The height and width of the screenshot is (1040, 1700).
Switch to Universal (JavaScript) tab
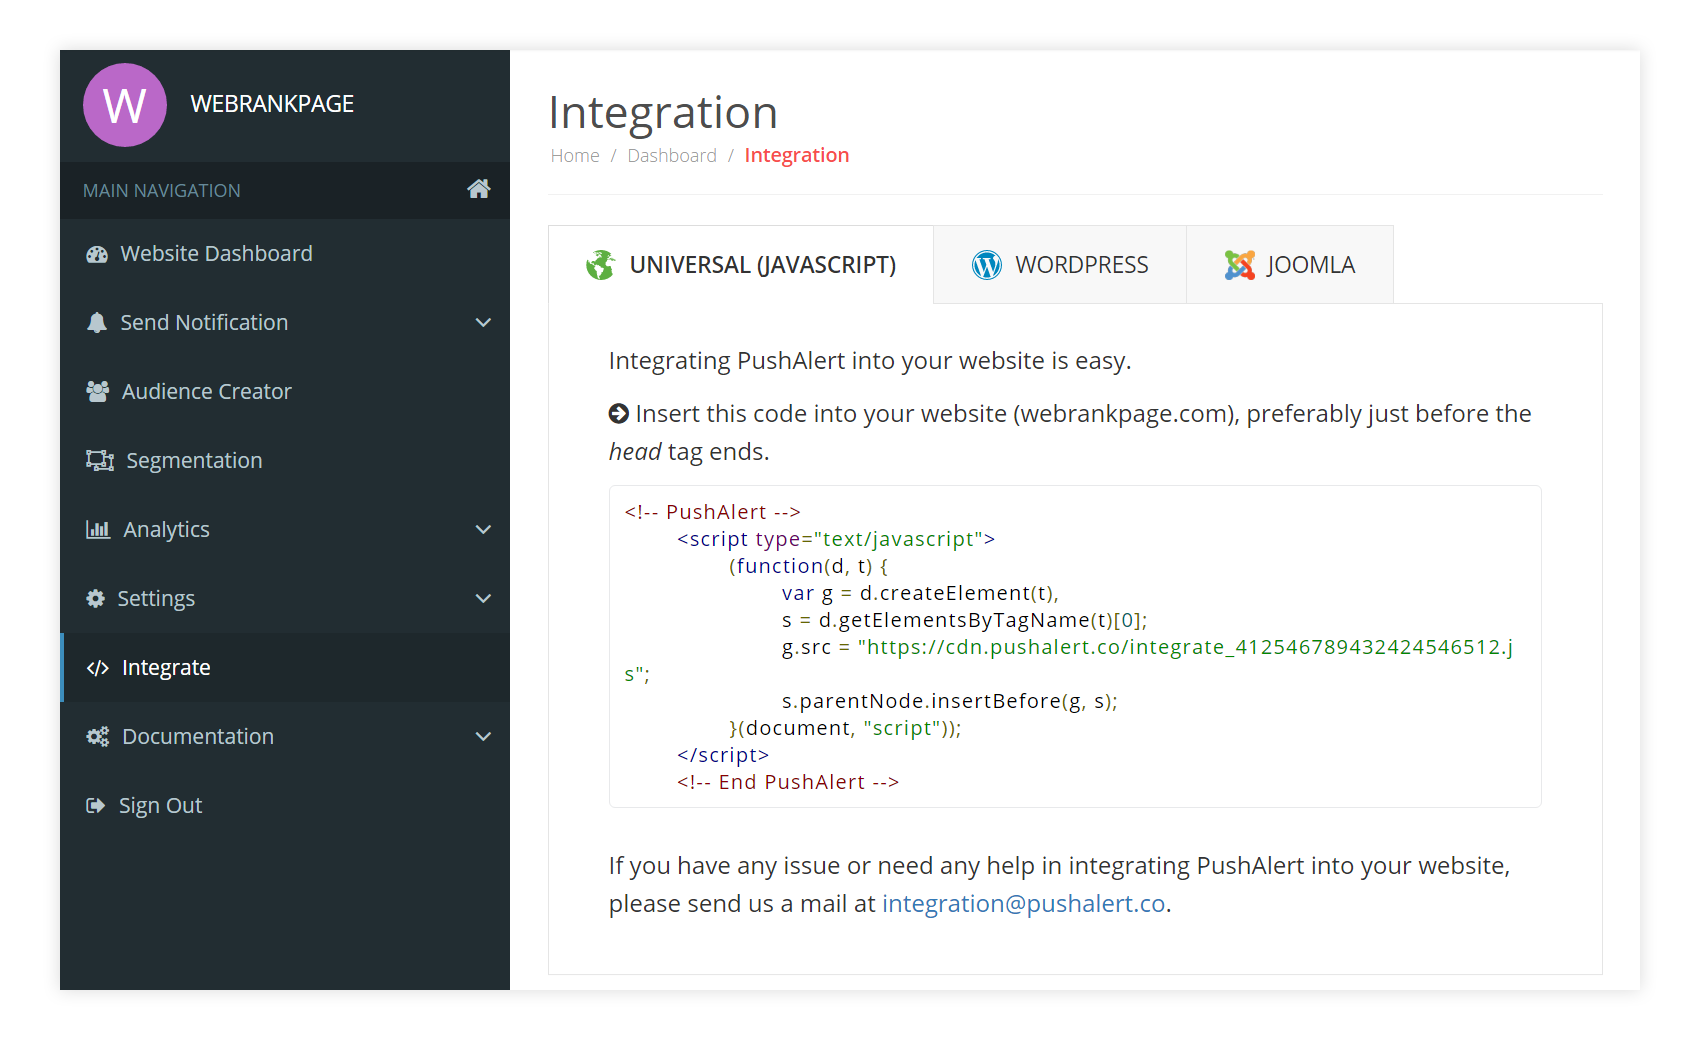pos(741,265)
